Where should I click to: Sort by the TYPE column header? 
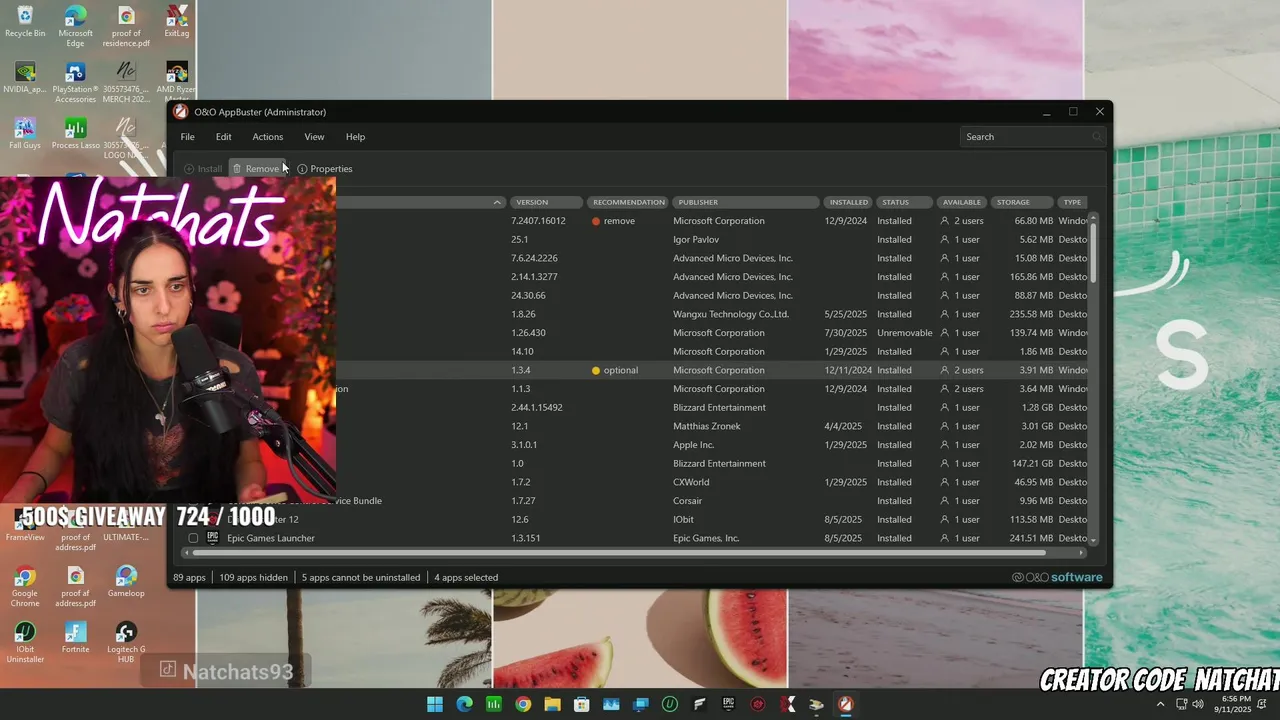click(1072, 202)
